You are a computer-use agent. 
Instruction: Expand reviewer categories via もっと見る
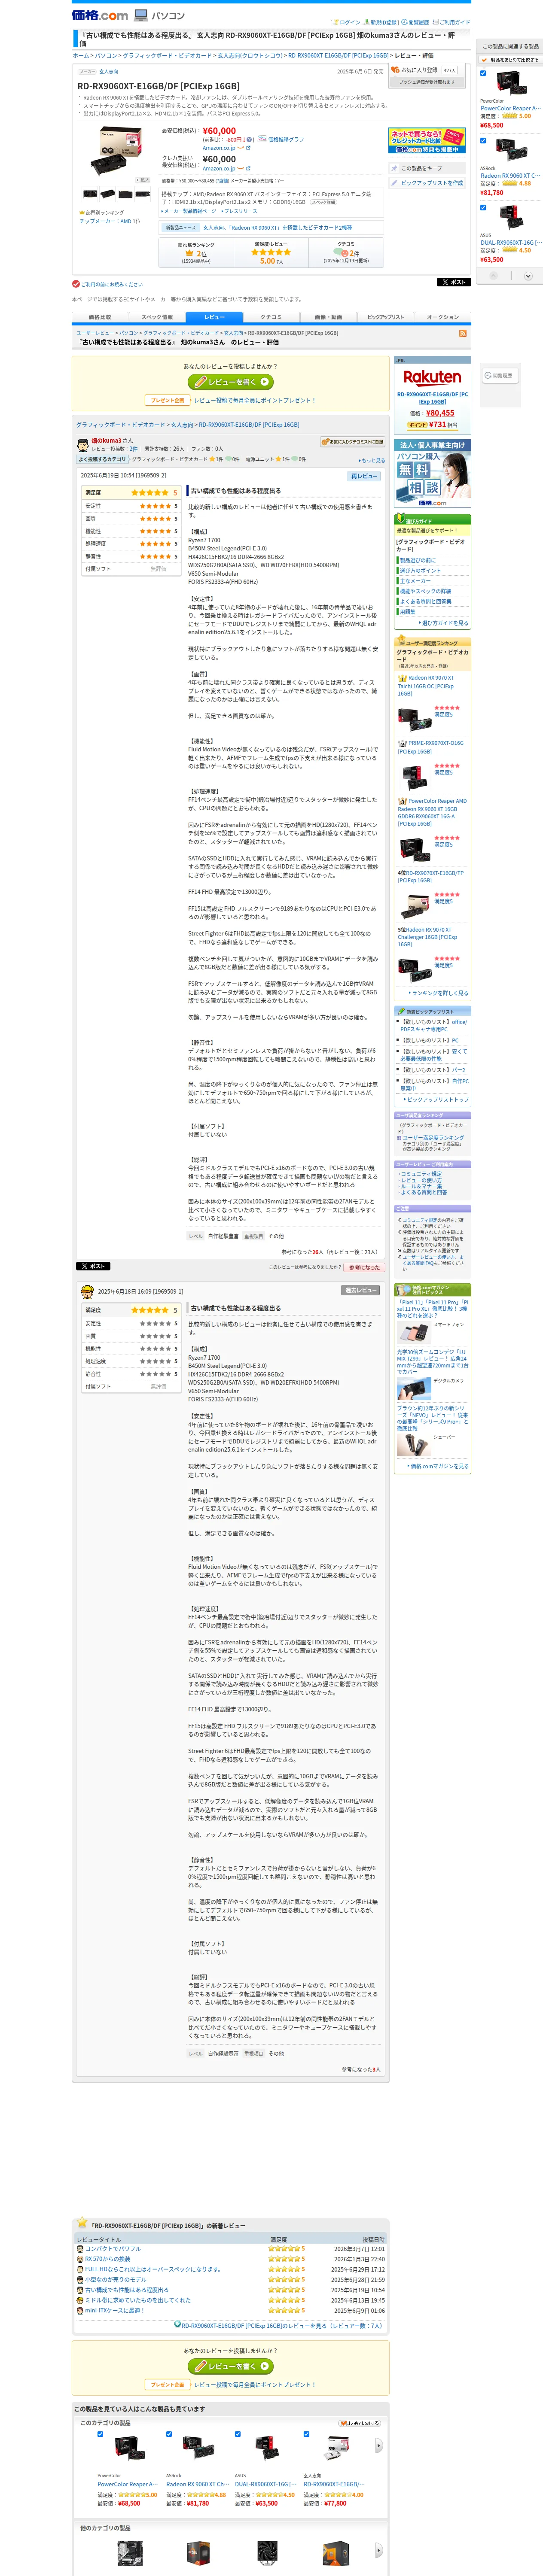[372, 460]
